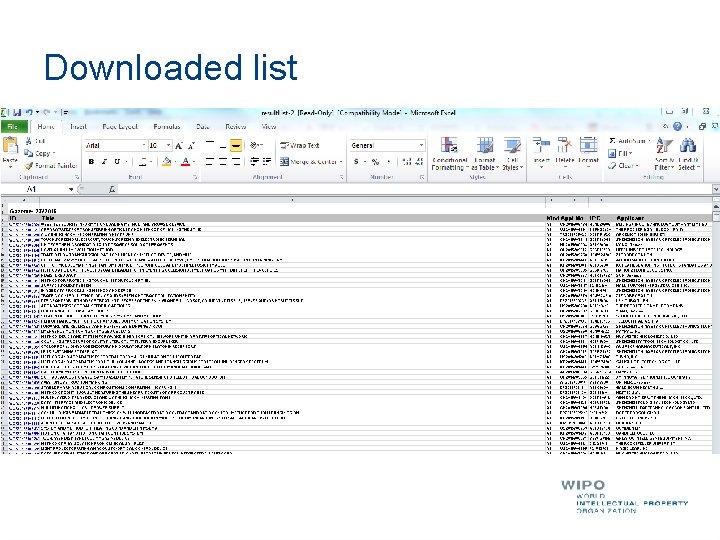Click the Redo arrow icon

click(46, 112)
